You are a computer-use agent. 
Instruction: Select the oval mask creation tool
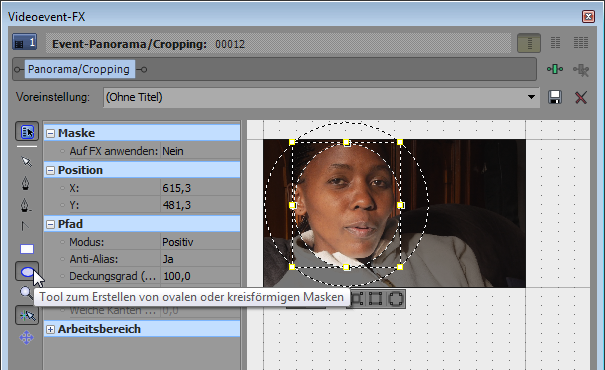[x=27, y=272]
